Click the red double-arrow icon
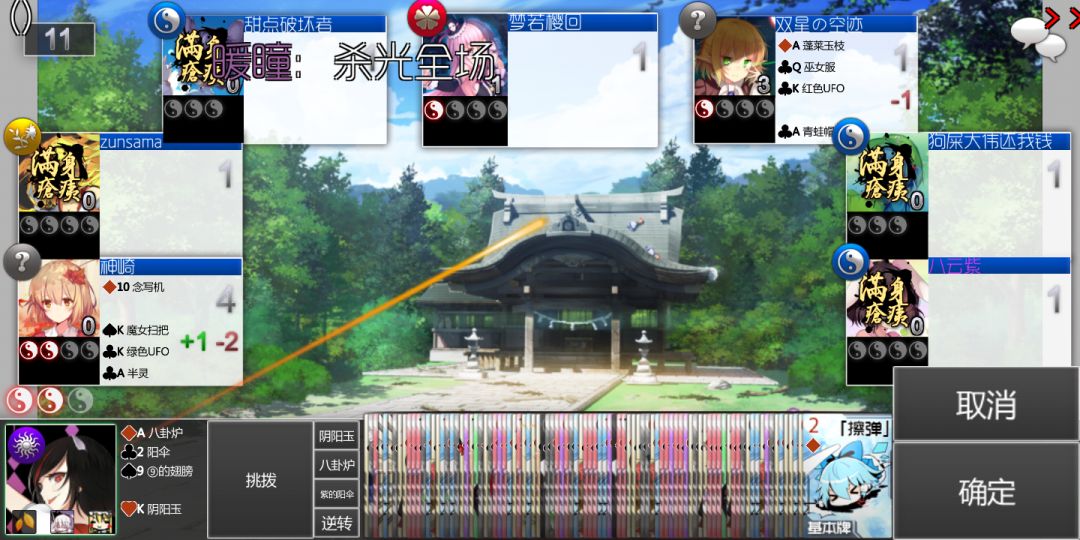 (1059, 19)
